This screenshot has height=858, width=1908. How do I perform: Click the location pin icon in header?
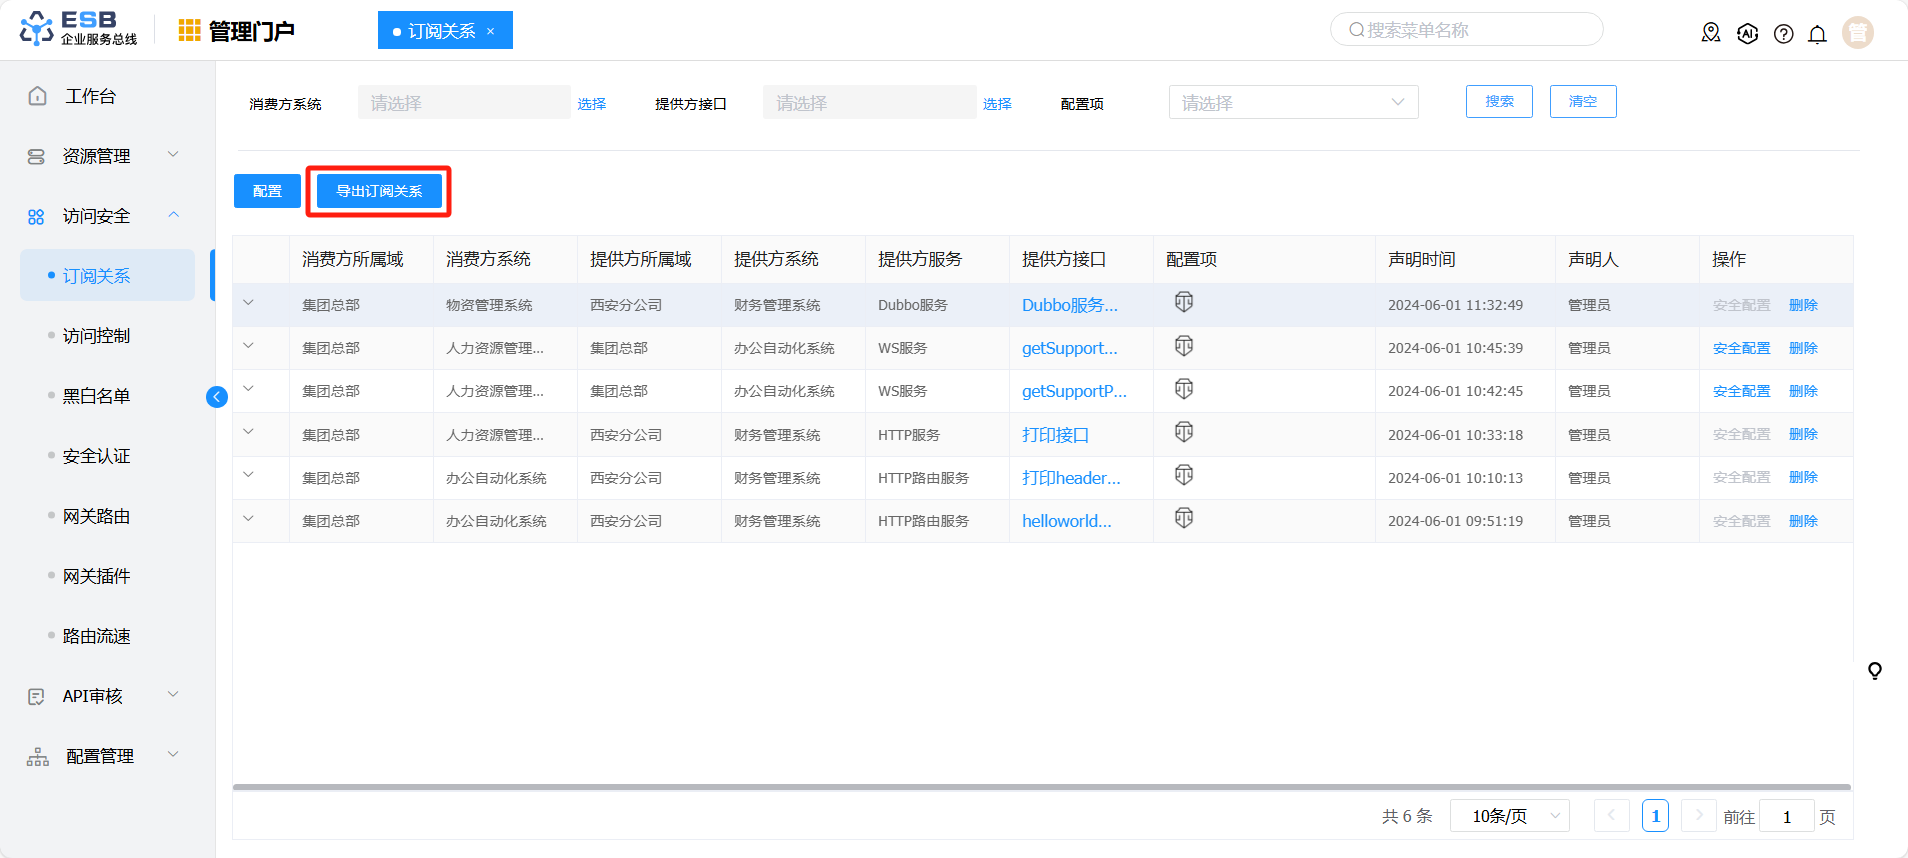coord(1711,33)
